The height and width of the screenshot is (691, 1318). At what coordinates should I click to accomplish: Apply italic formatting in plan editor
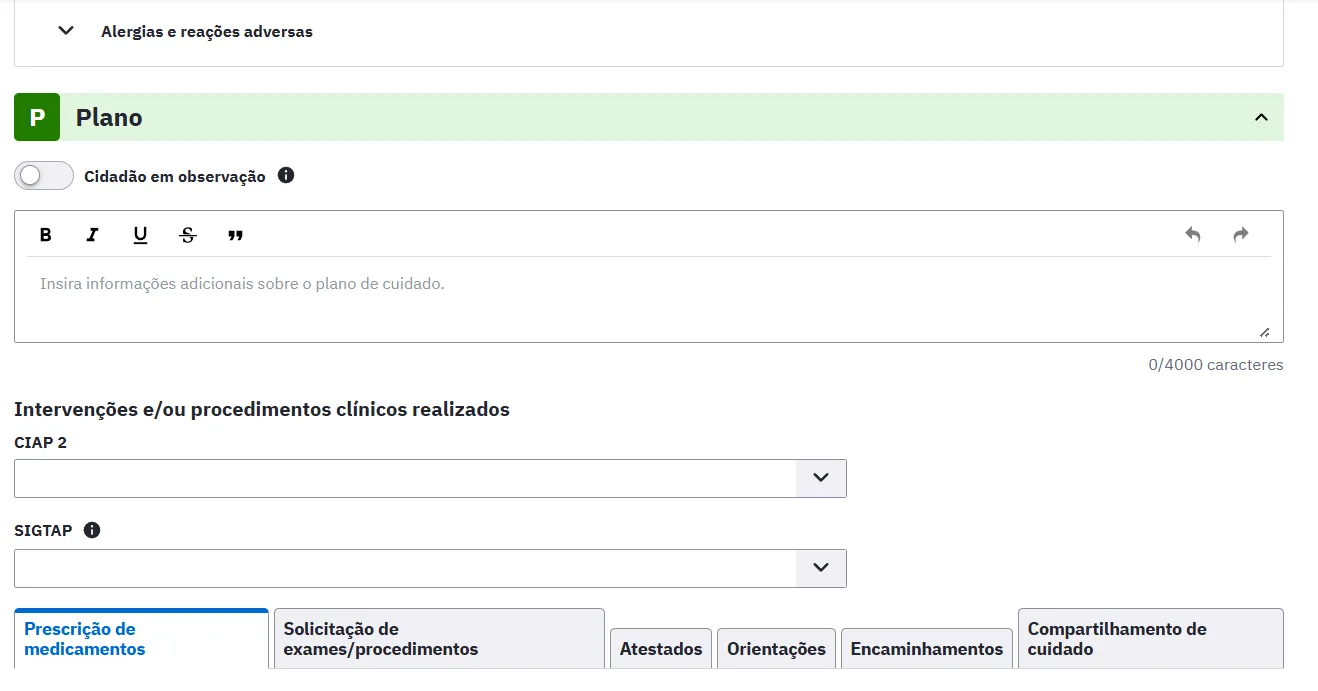pos(92,235)
